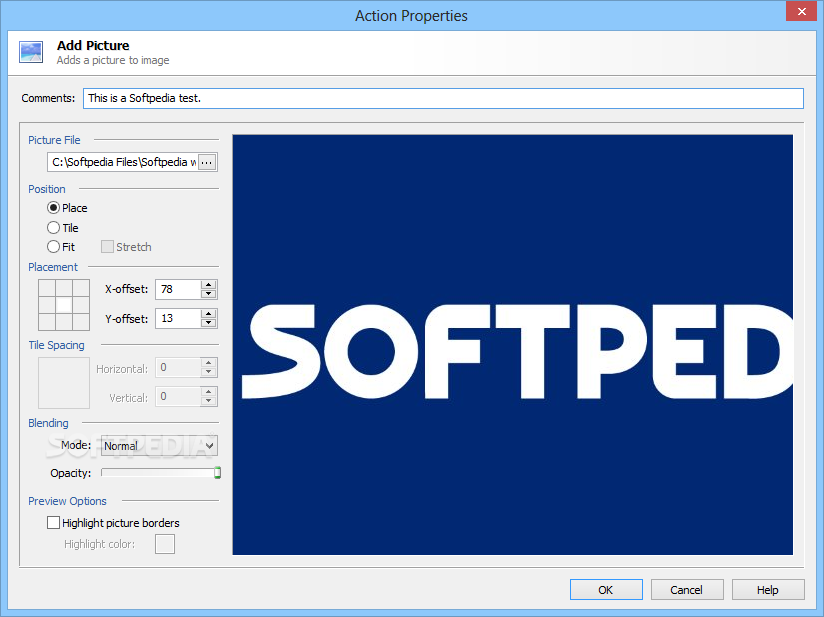Select bottom-left cell in placement grid

47,322
